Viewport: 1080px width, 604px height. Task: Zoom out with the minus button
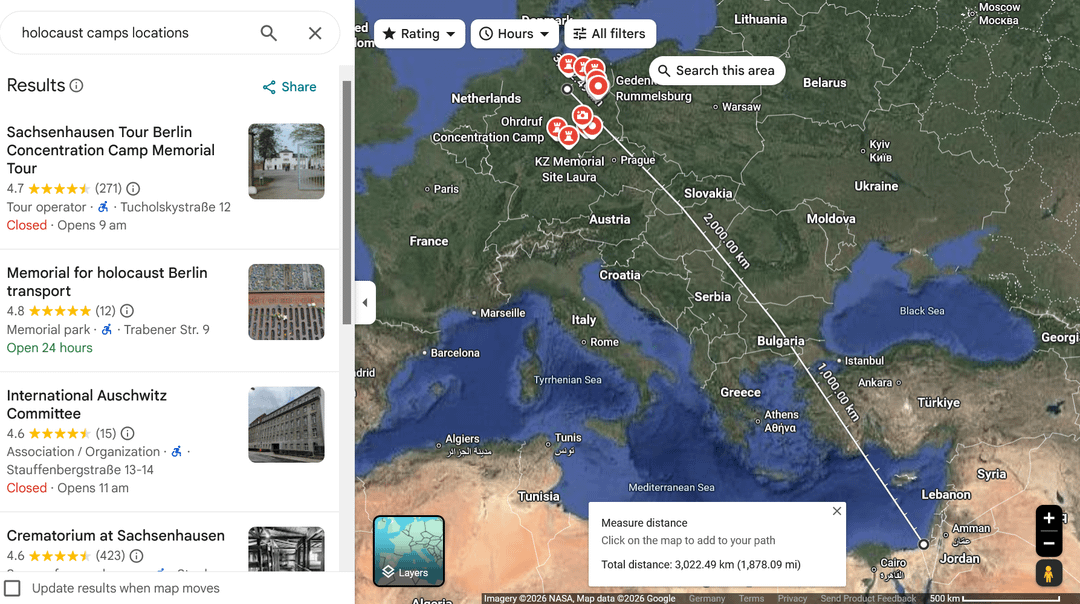click(x=1048, y=543)
